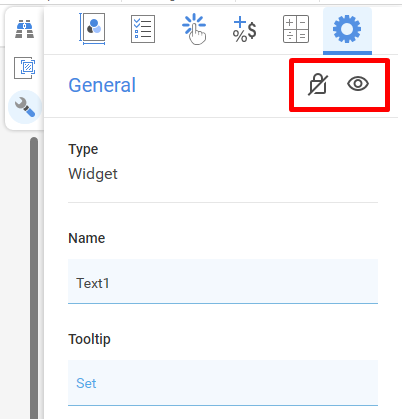Open the Actions tab with pointer icon
The image size is (402, 419).
tap(194, 29)
